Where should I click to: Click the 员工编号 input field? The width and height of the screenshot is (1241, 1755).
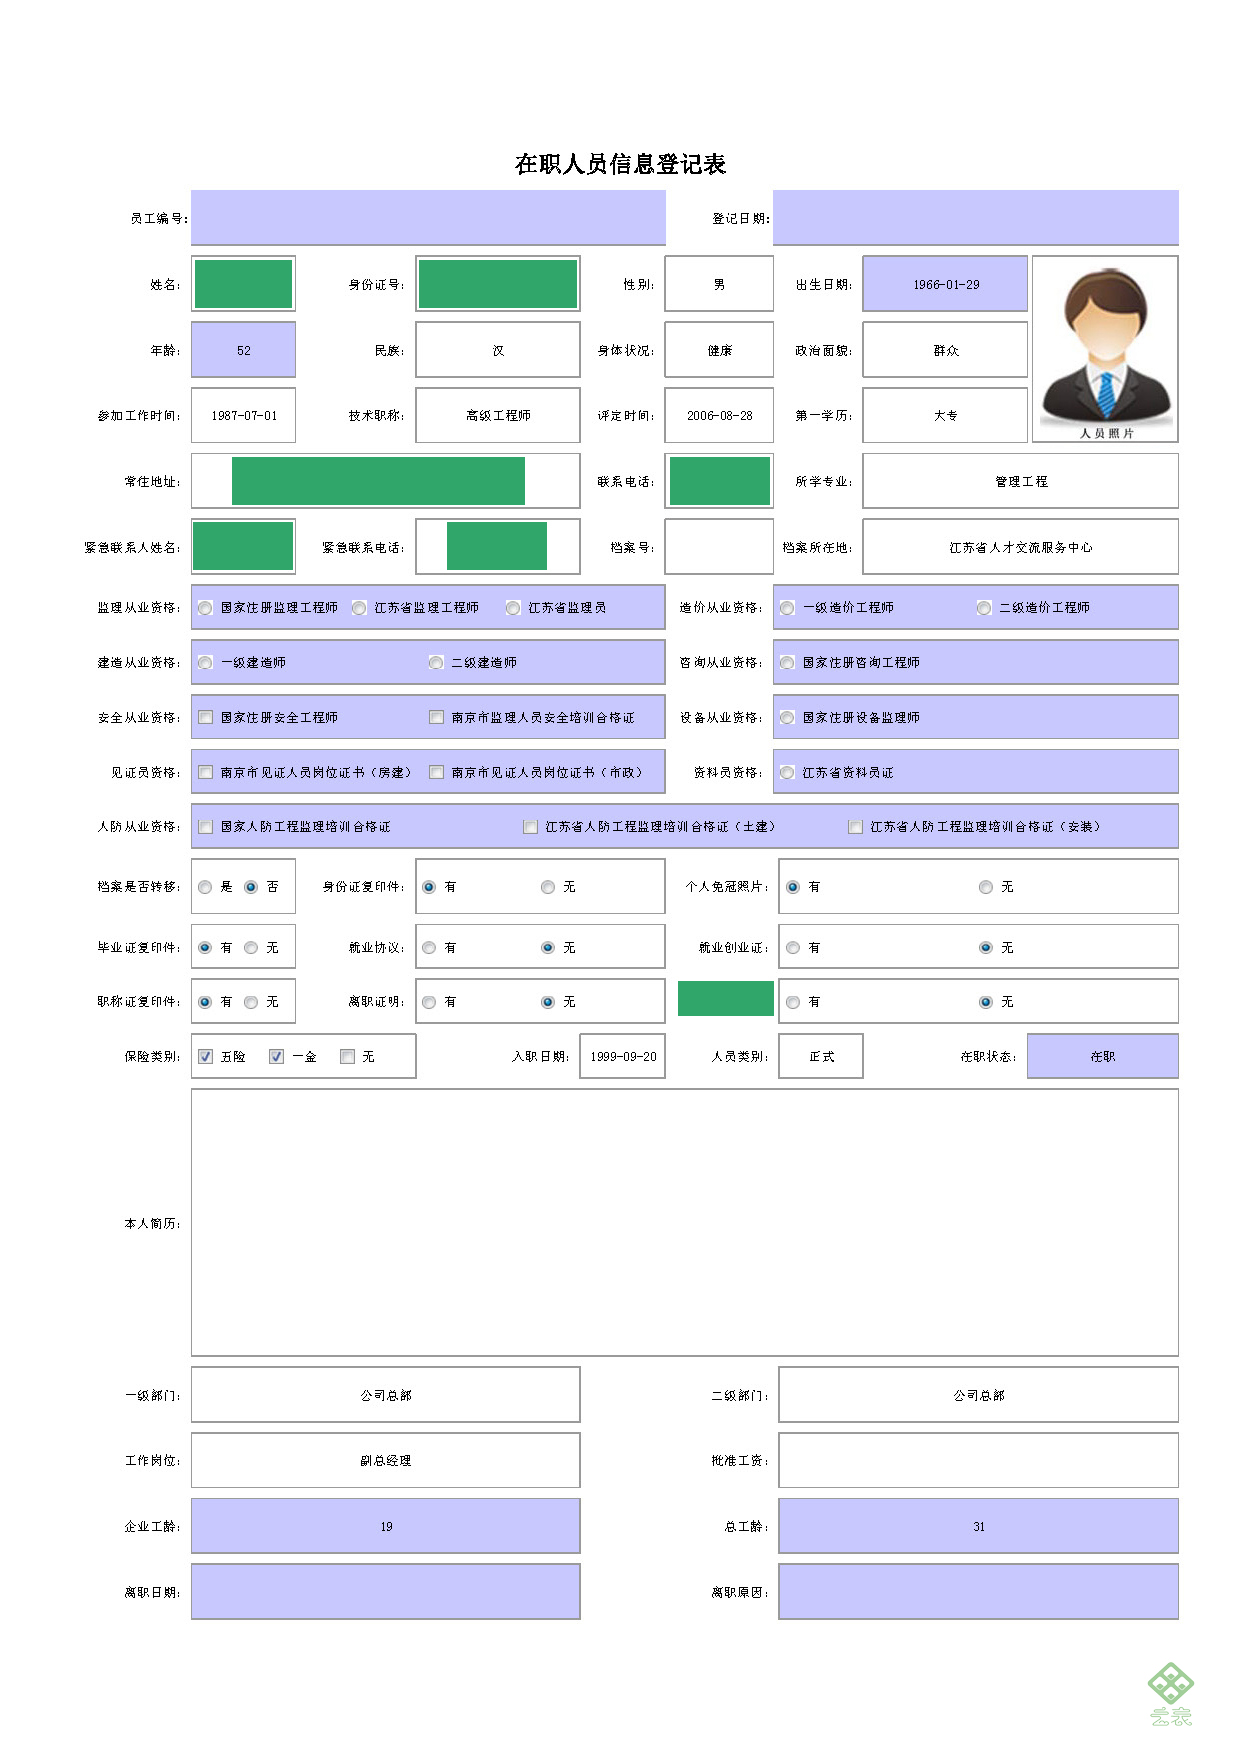(428, 217)
